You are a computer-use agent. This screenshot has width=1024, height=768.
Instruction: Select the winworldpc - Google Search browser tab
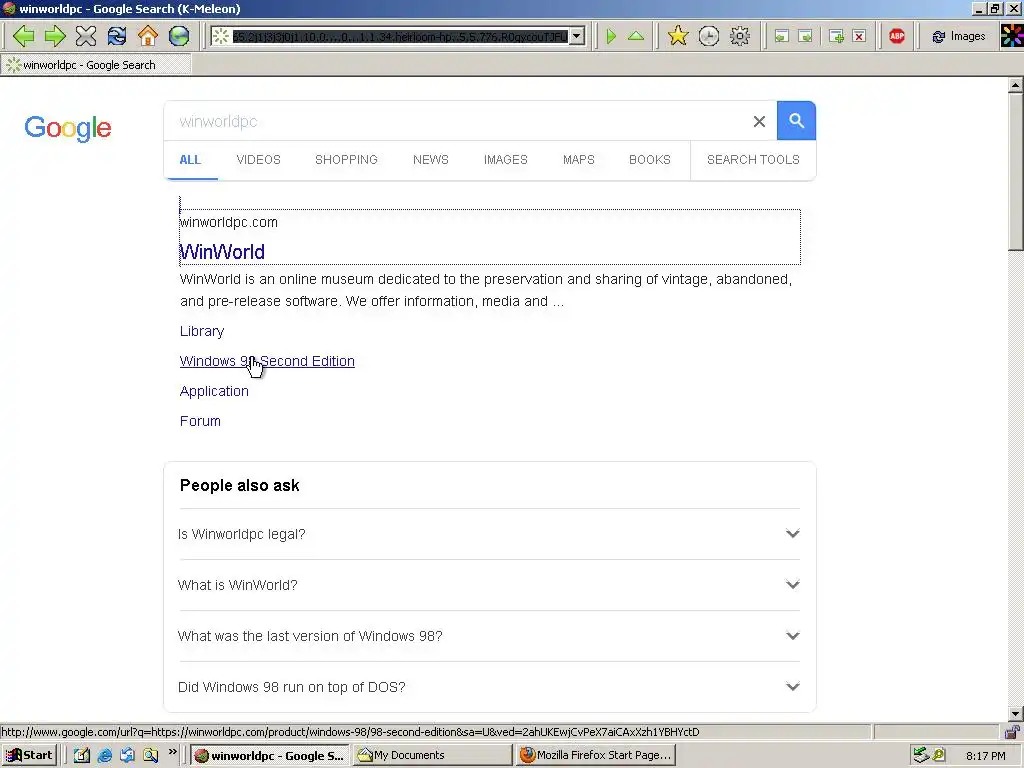[x=96, y=65]
